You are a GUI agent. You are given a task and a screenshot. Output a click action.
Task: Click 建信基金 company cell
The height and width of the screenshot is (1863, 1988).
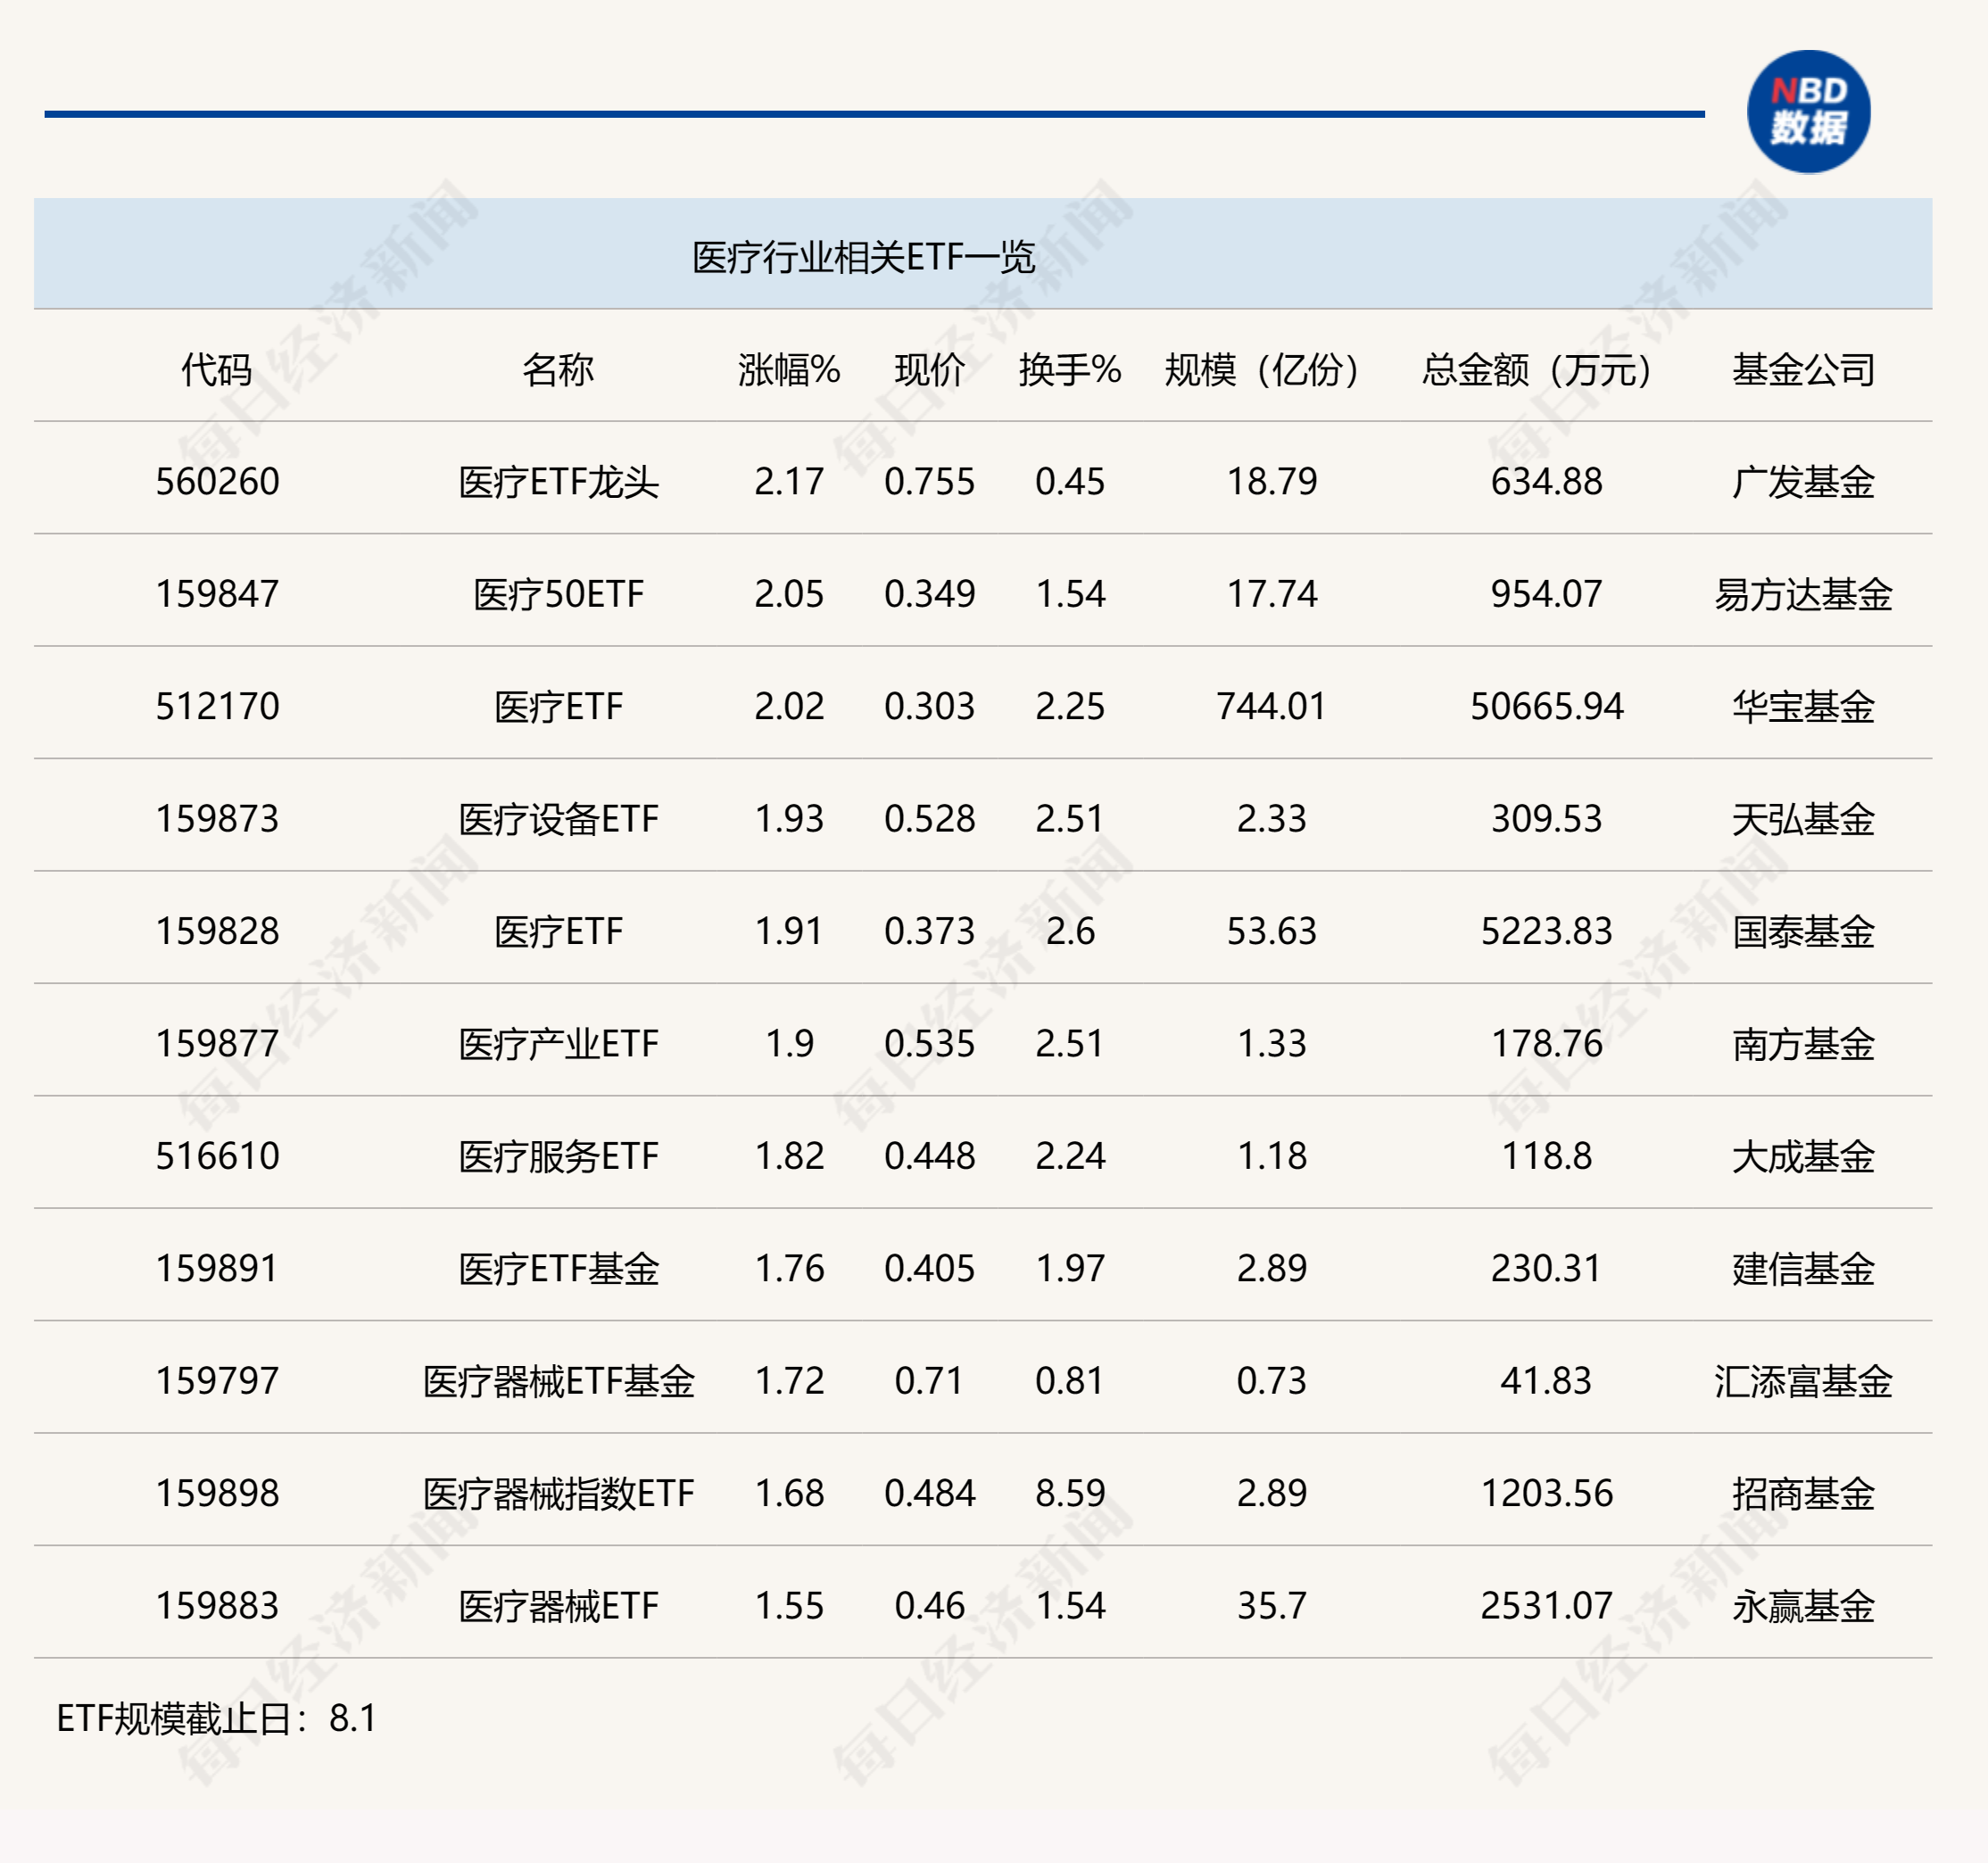tap(1803, 1269)
